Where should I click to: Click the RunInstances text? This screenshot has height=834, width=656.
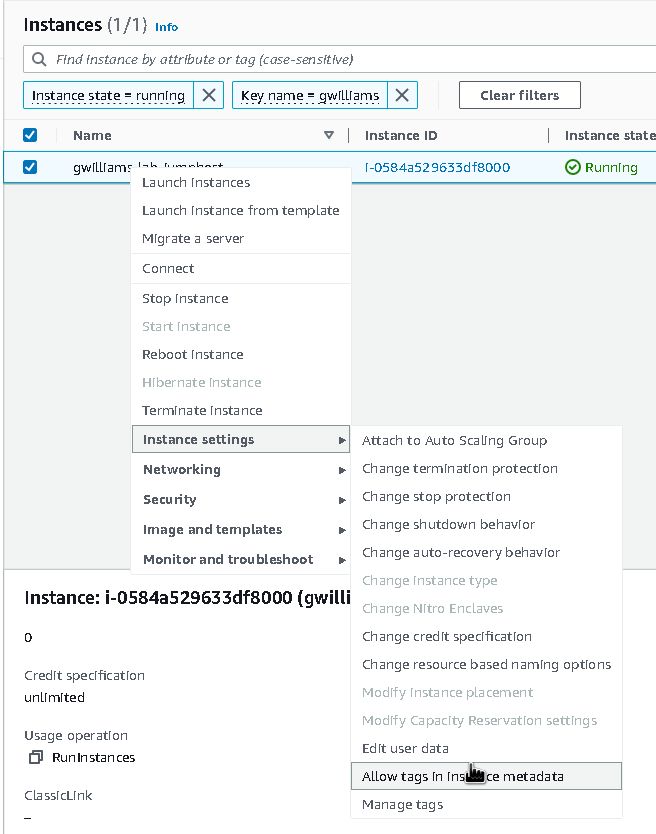click(x=93, y=757)
